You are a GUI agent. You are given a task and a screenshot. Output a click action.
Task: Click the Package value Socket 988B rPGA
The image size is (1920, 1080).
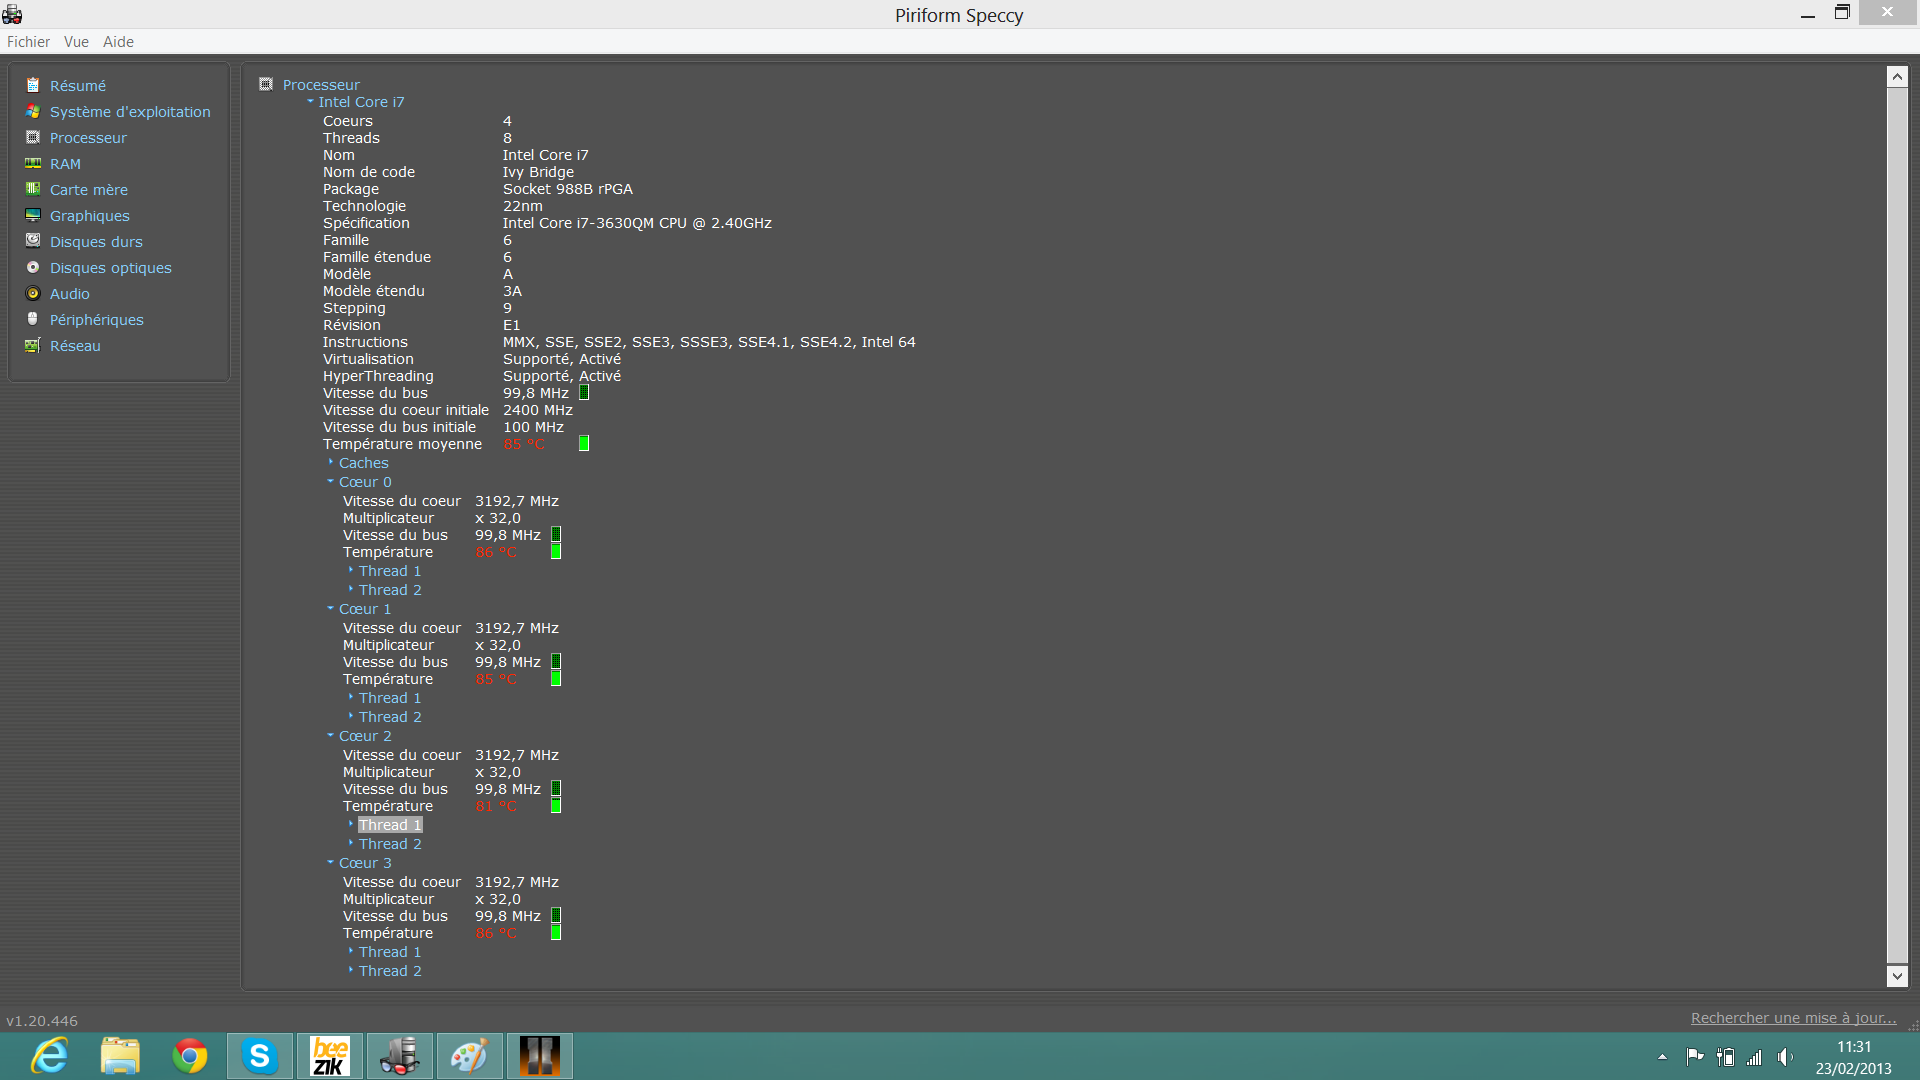pyautogui.click(x=567, y=189)
